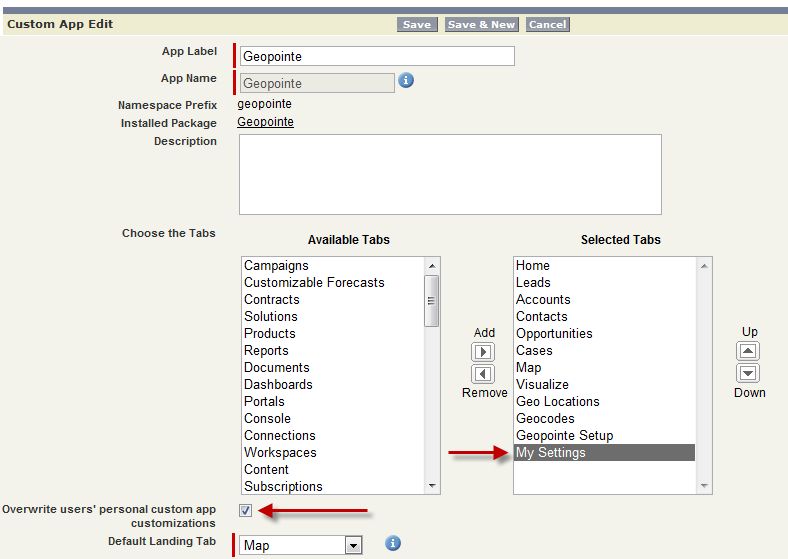Viewport: 788px width, 559px height.
Task: Select Console in Available Tabs
Action: point(334,419)
